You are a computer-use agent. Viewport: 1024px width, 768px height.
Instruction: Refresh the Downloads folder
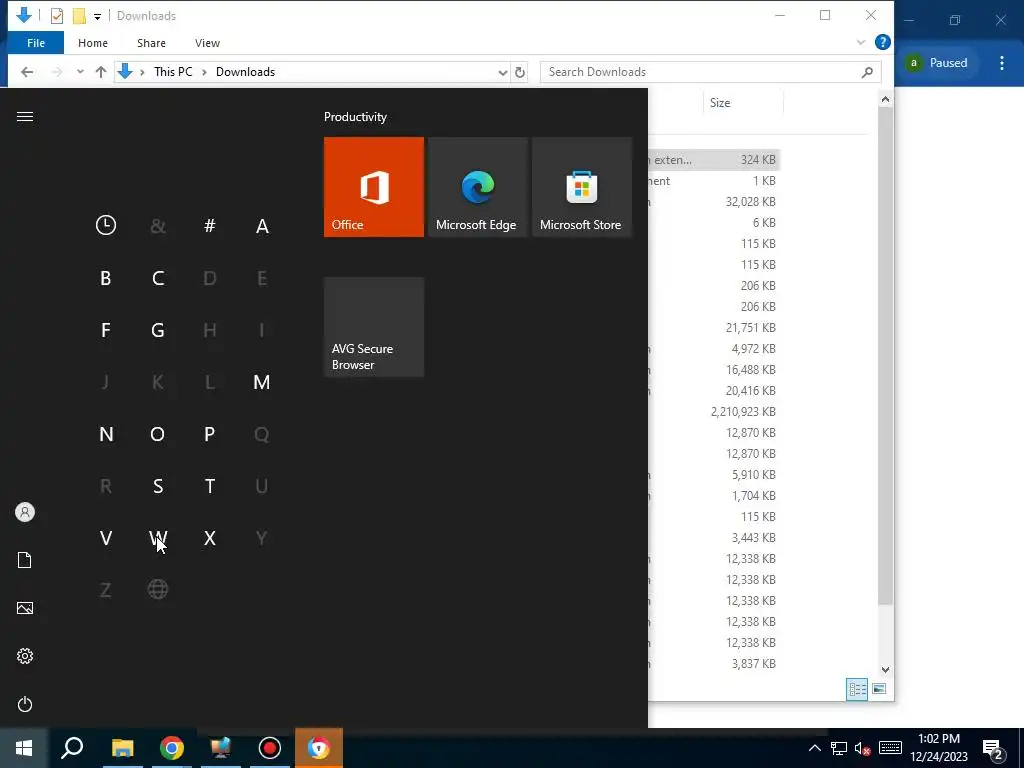click(x=520, y=72)
